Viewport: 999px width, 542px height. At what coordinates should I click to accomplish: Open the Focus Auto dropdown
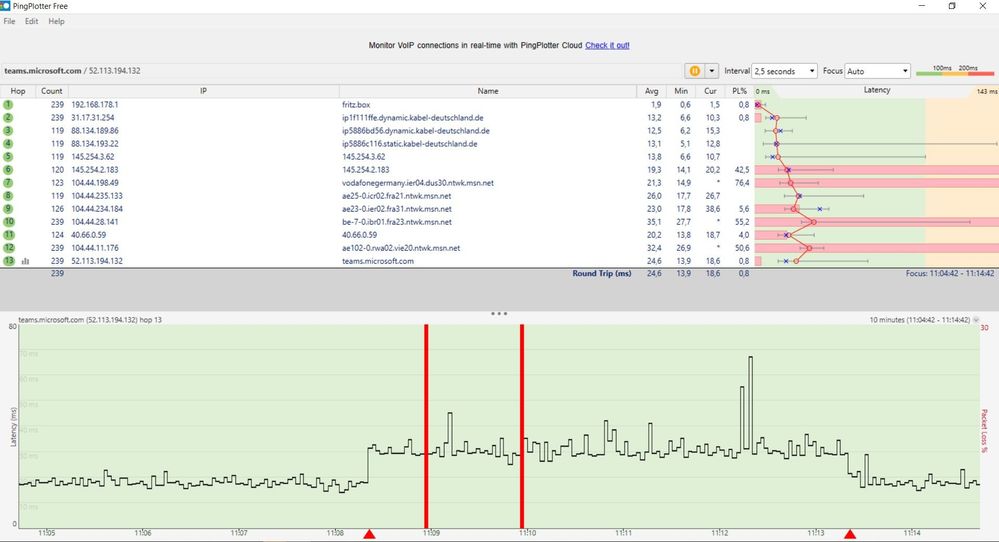(x=877, y=71)
